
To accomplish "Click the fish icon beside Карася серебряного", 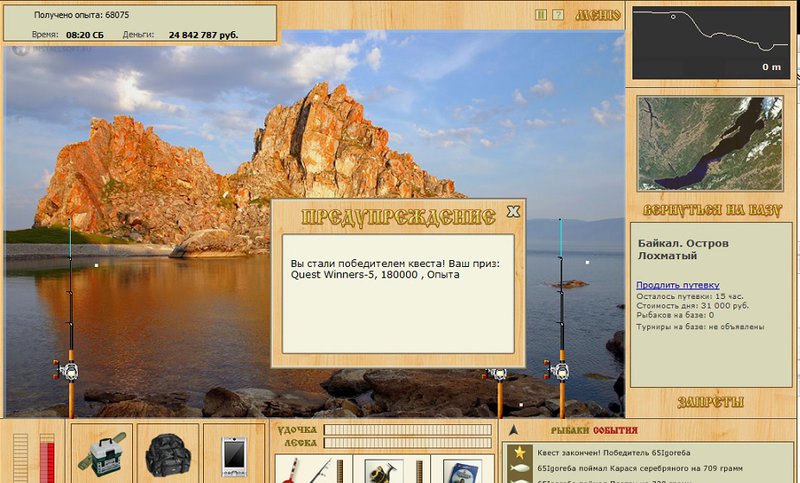I will coord(520,468).
